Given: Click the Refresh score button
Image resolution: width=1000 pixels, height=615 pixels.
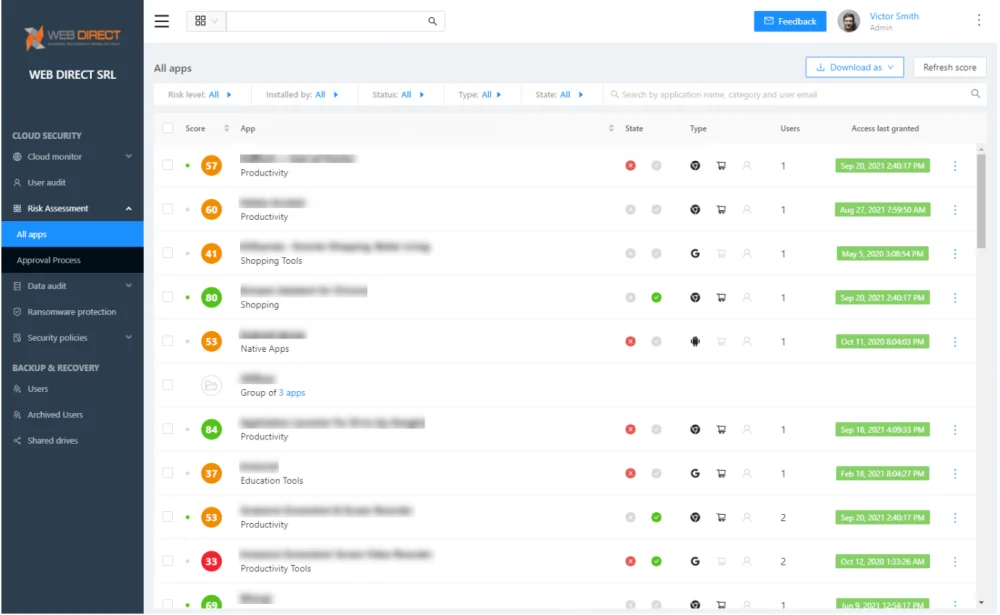Looking at the screenshot, I should click(949, 67).
